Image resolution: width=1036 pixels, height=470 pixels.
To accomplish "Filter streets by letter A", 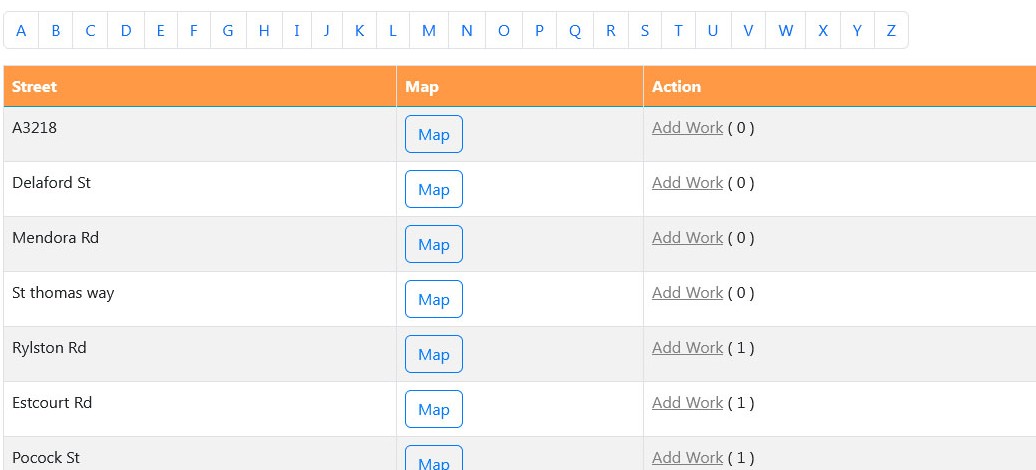I will tap(21, 30).
